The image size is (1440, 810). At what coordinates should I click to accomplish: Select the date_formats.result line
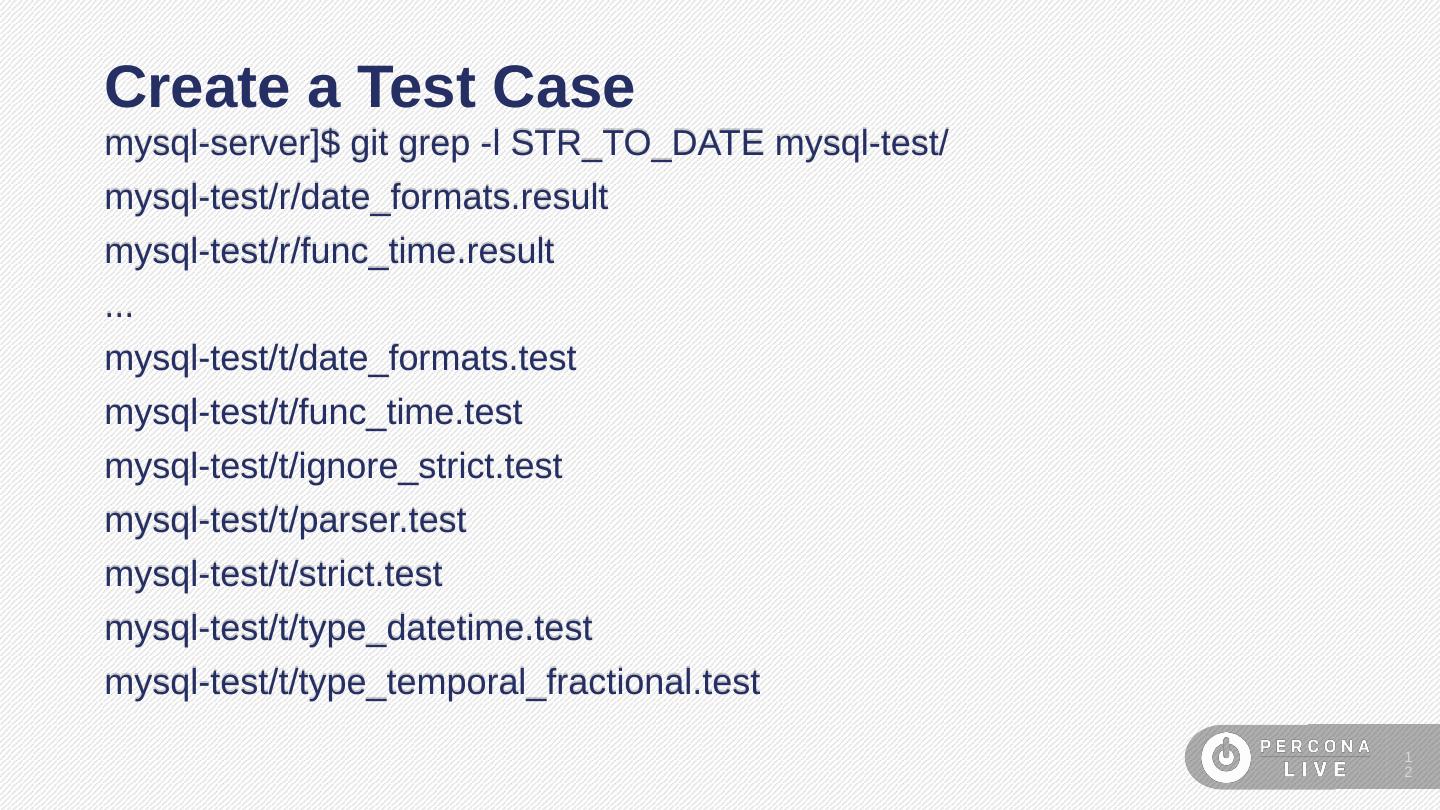(x=356, y=198)
